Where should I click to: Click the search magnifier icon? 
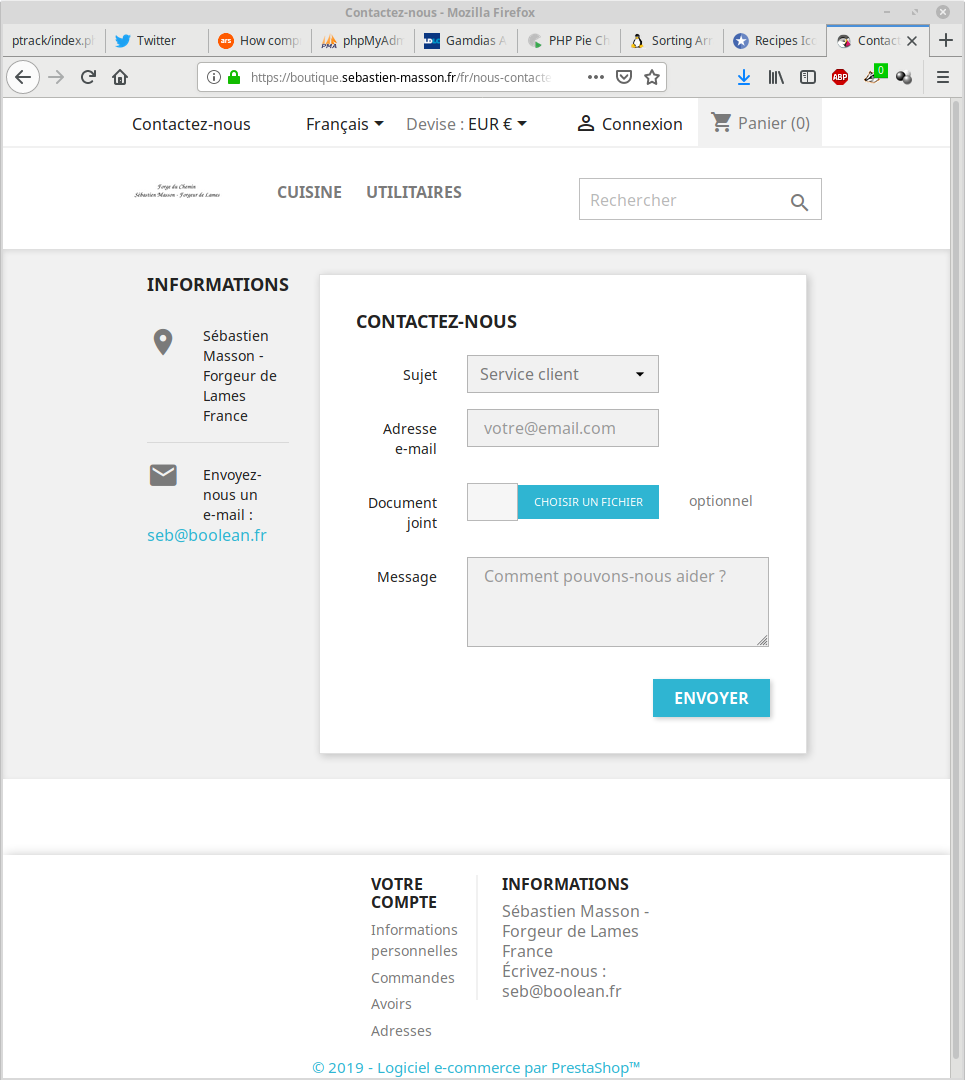pyautogui.click(x=799, y=202)
